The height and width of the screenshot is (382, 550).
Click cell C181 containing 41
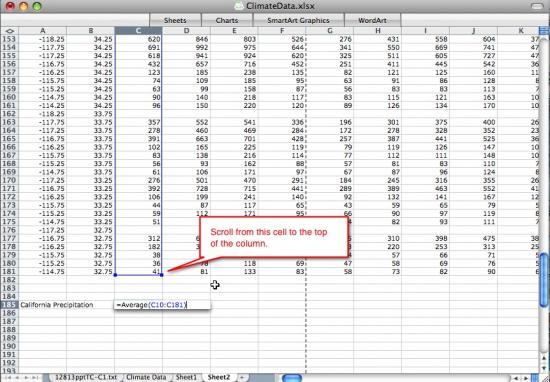click(138, 272)
